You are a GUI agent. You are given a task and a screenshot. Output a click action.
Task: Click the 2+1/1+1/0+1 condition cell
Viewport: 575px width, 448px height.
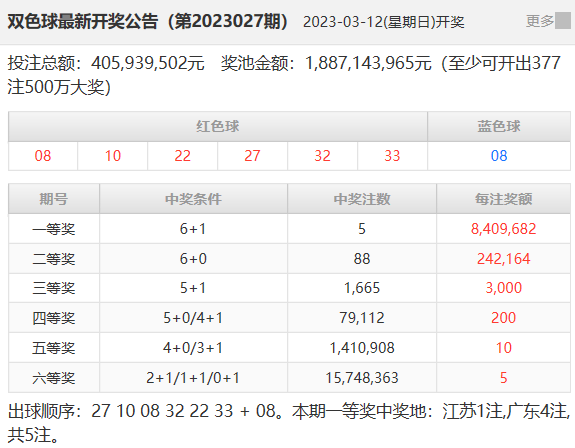[x=193, y=378]
